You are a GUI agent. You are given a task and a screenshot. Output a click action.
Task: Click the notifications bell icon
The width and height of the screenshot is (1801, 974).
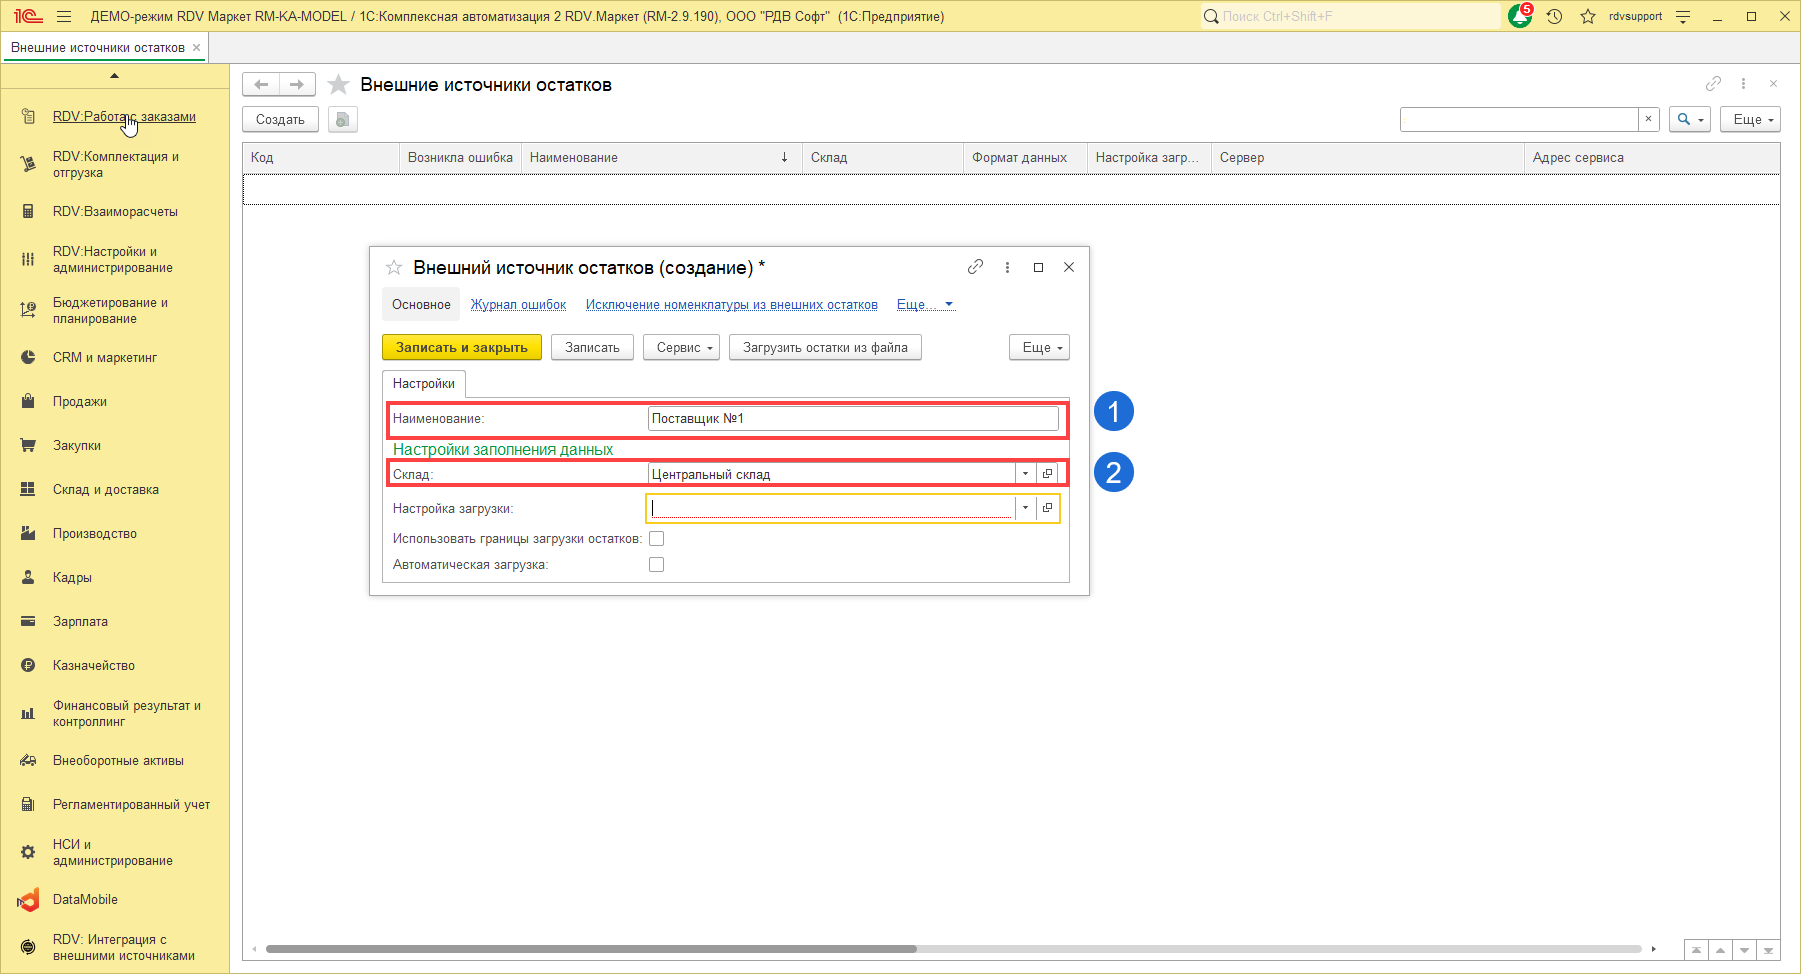click(x=1519, y=17)
